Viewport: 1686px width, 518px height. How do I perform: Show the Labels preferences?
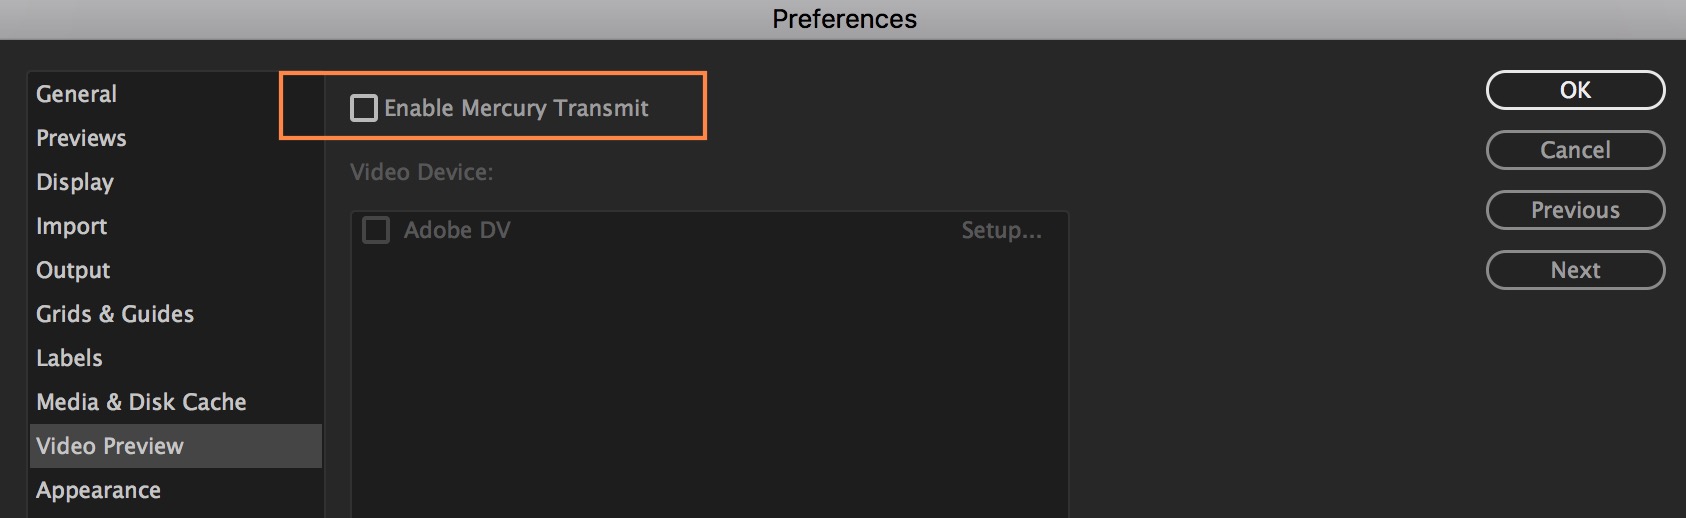pyautogui.click(x=69, y=358)
